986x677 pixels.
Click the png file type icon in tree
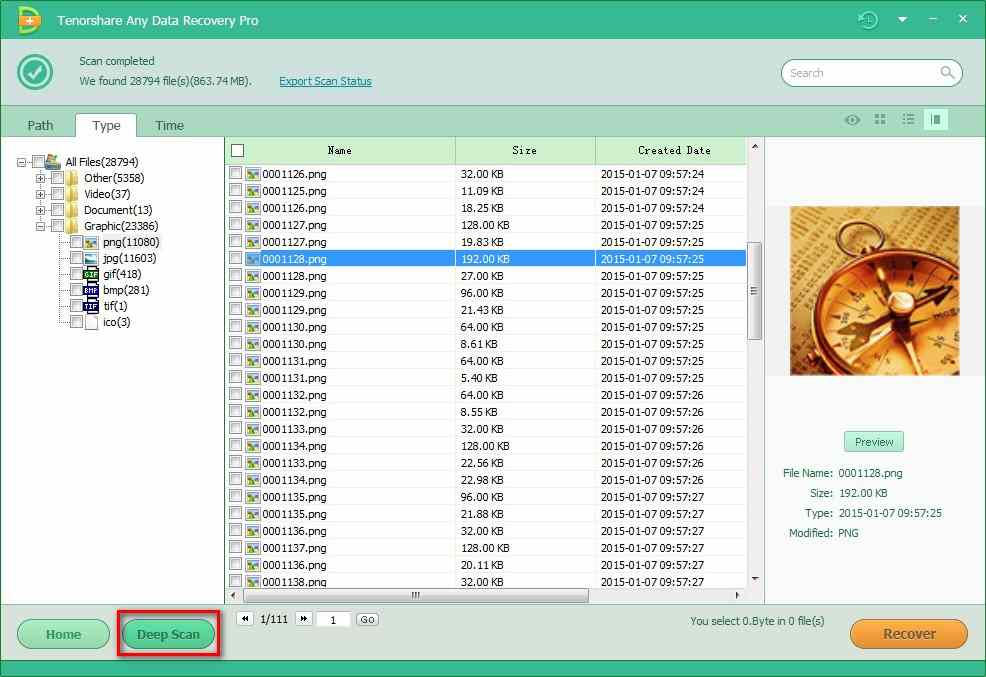point(91,243)
